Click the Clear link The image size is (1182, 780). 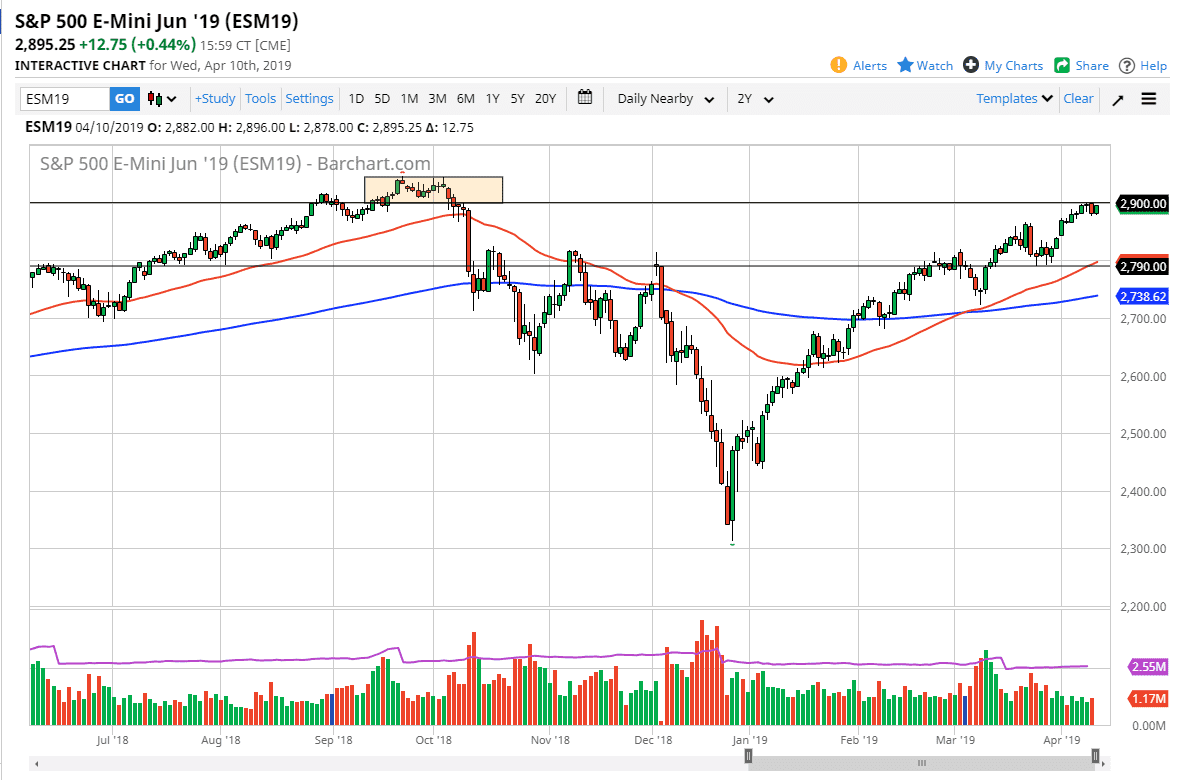click(x=1078, y=98)
